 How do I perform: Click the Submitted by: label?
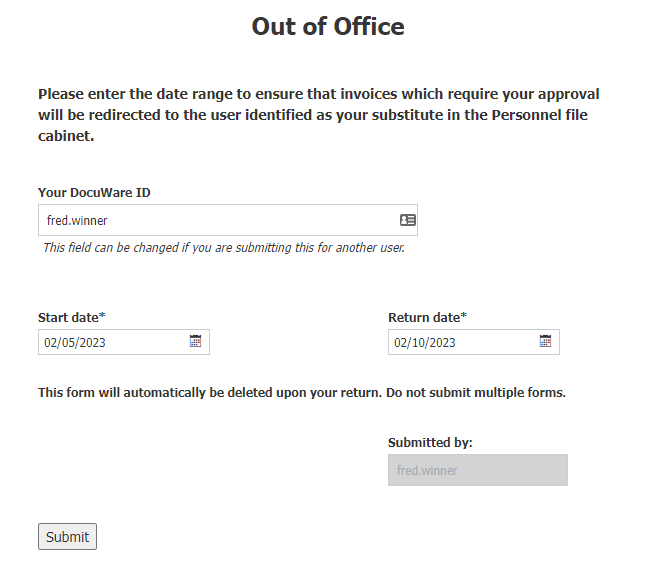430,442
